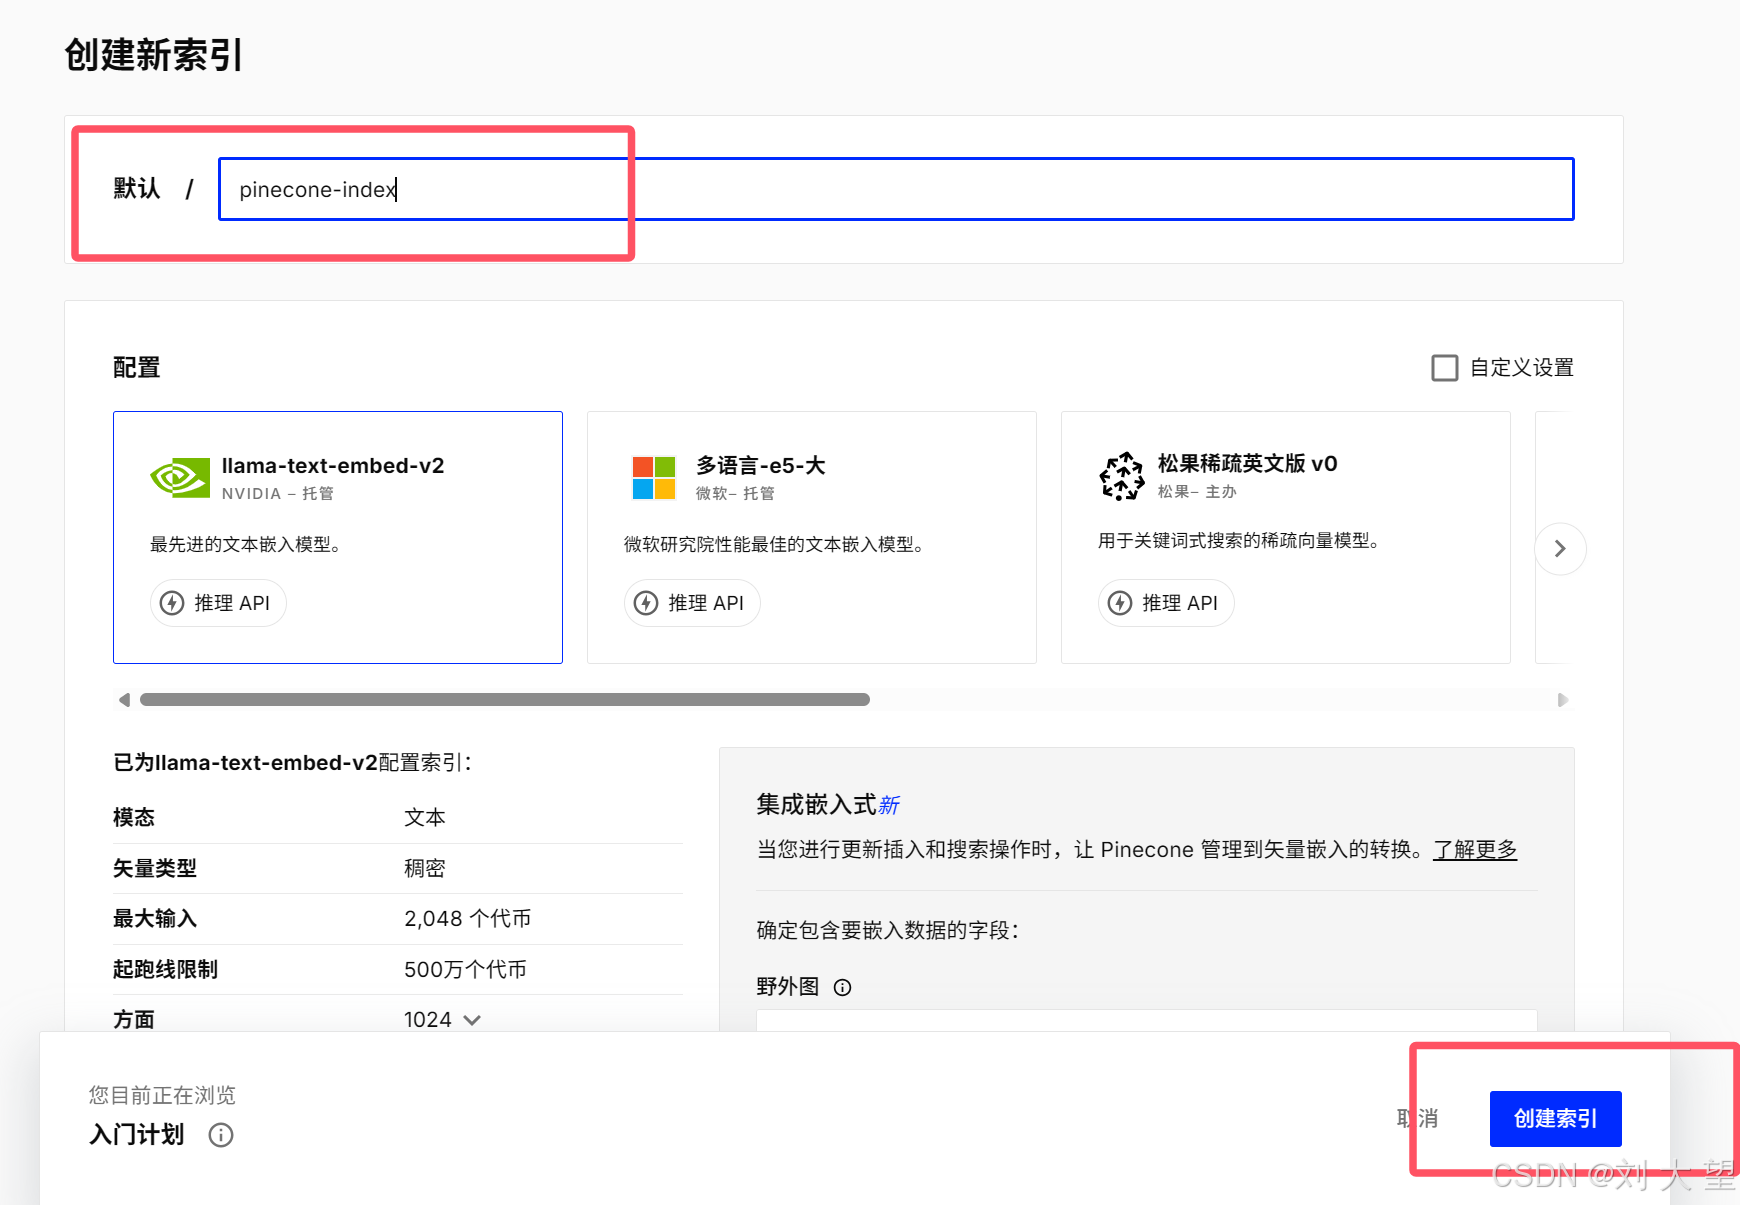Select the 多语言-e5-大 model card
Screen dimensions: 1740x1205
click(x=812, y=537)
